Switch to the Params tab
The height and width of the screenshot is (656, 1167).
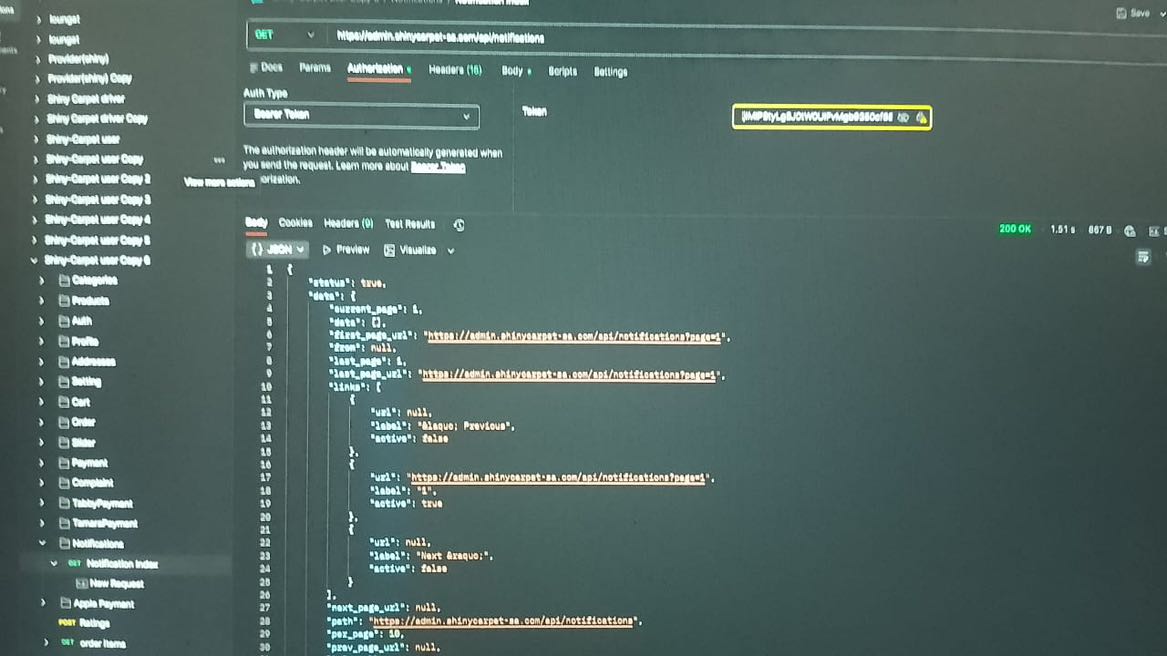pos(314,68)
